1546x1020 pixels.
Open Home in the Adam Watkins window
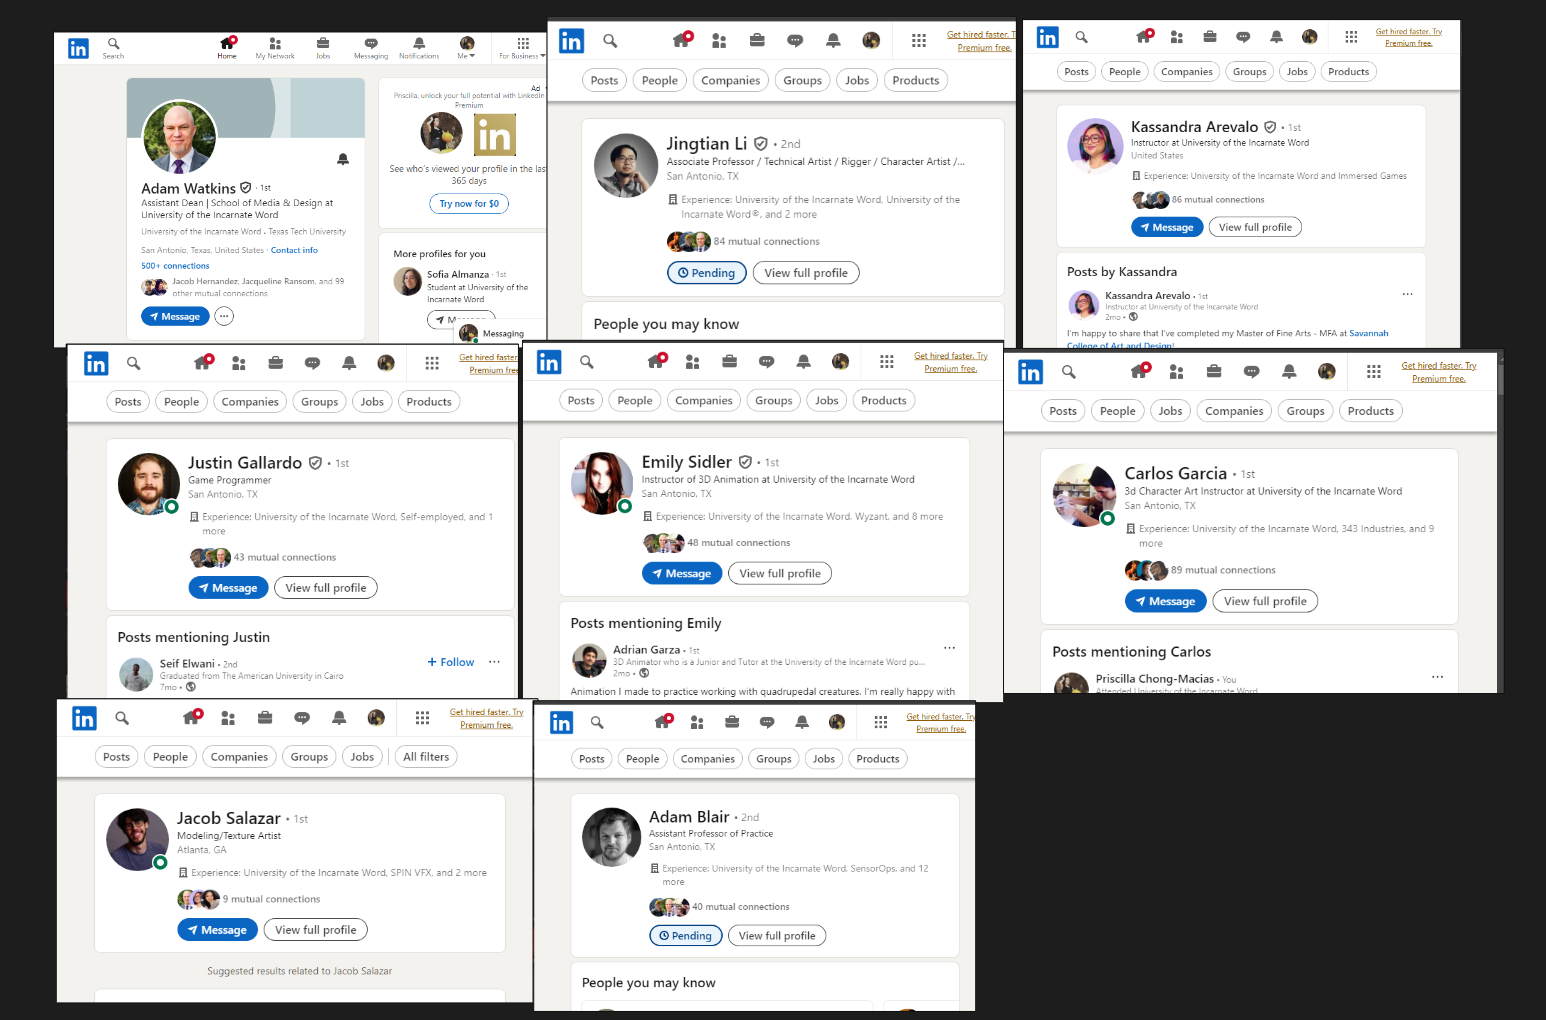227,48
